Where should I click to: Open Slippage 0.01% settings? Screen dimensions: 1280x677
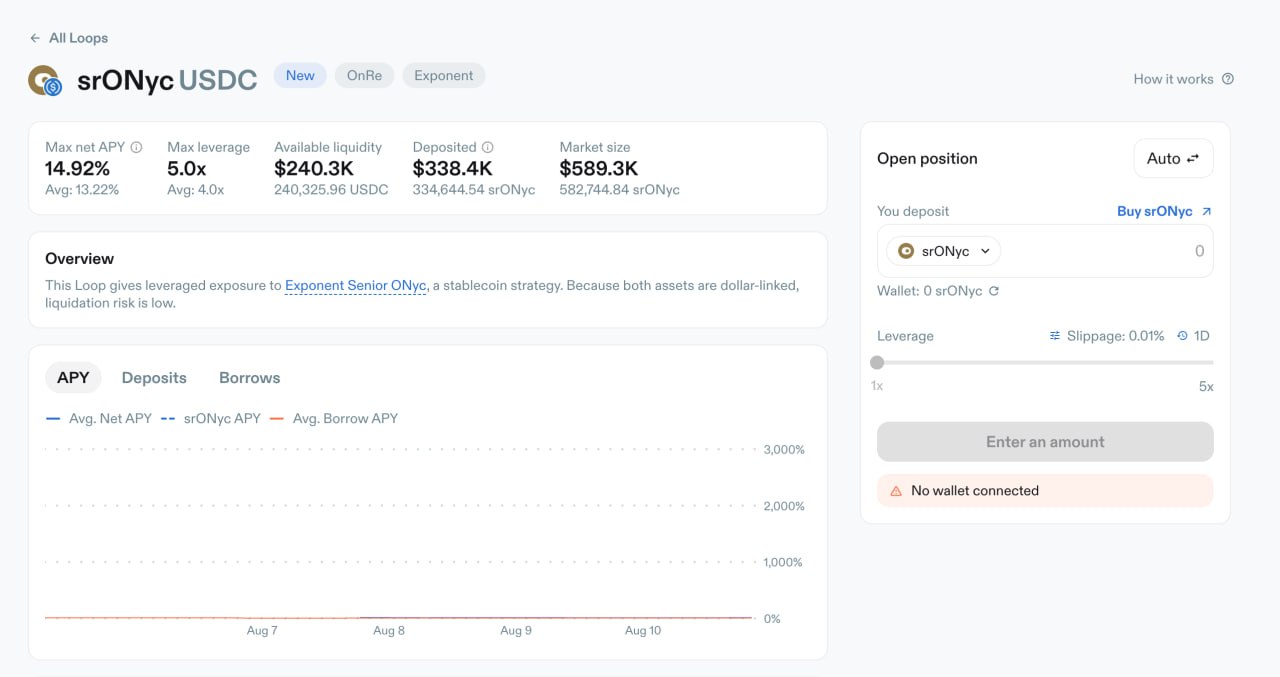tap(1106, 336)
